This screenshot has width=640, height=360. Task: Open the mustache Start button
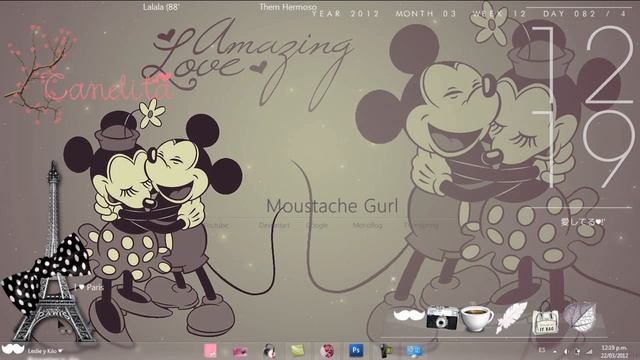(x=13, y=350)
